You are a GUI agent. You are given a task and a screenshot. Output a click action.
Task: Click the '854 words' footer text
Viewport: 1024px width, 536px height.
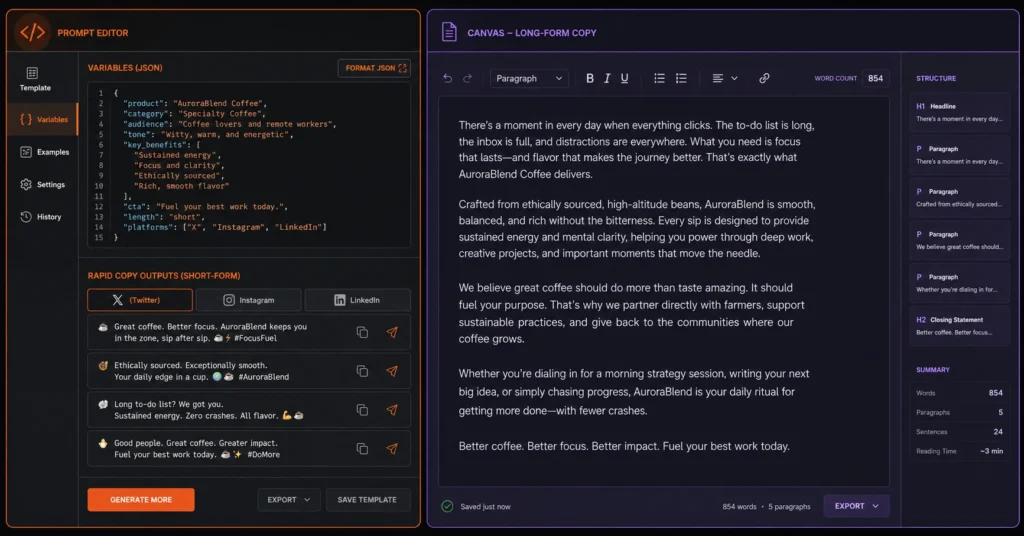(739, 507)
